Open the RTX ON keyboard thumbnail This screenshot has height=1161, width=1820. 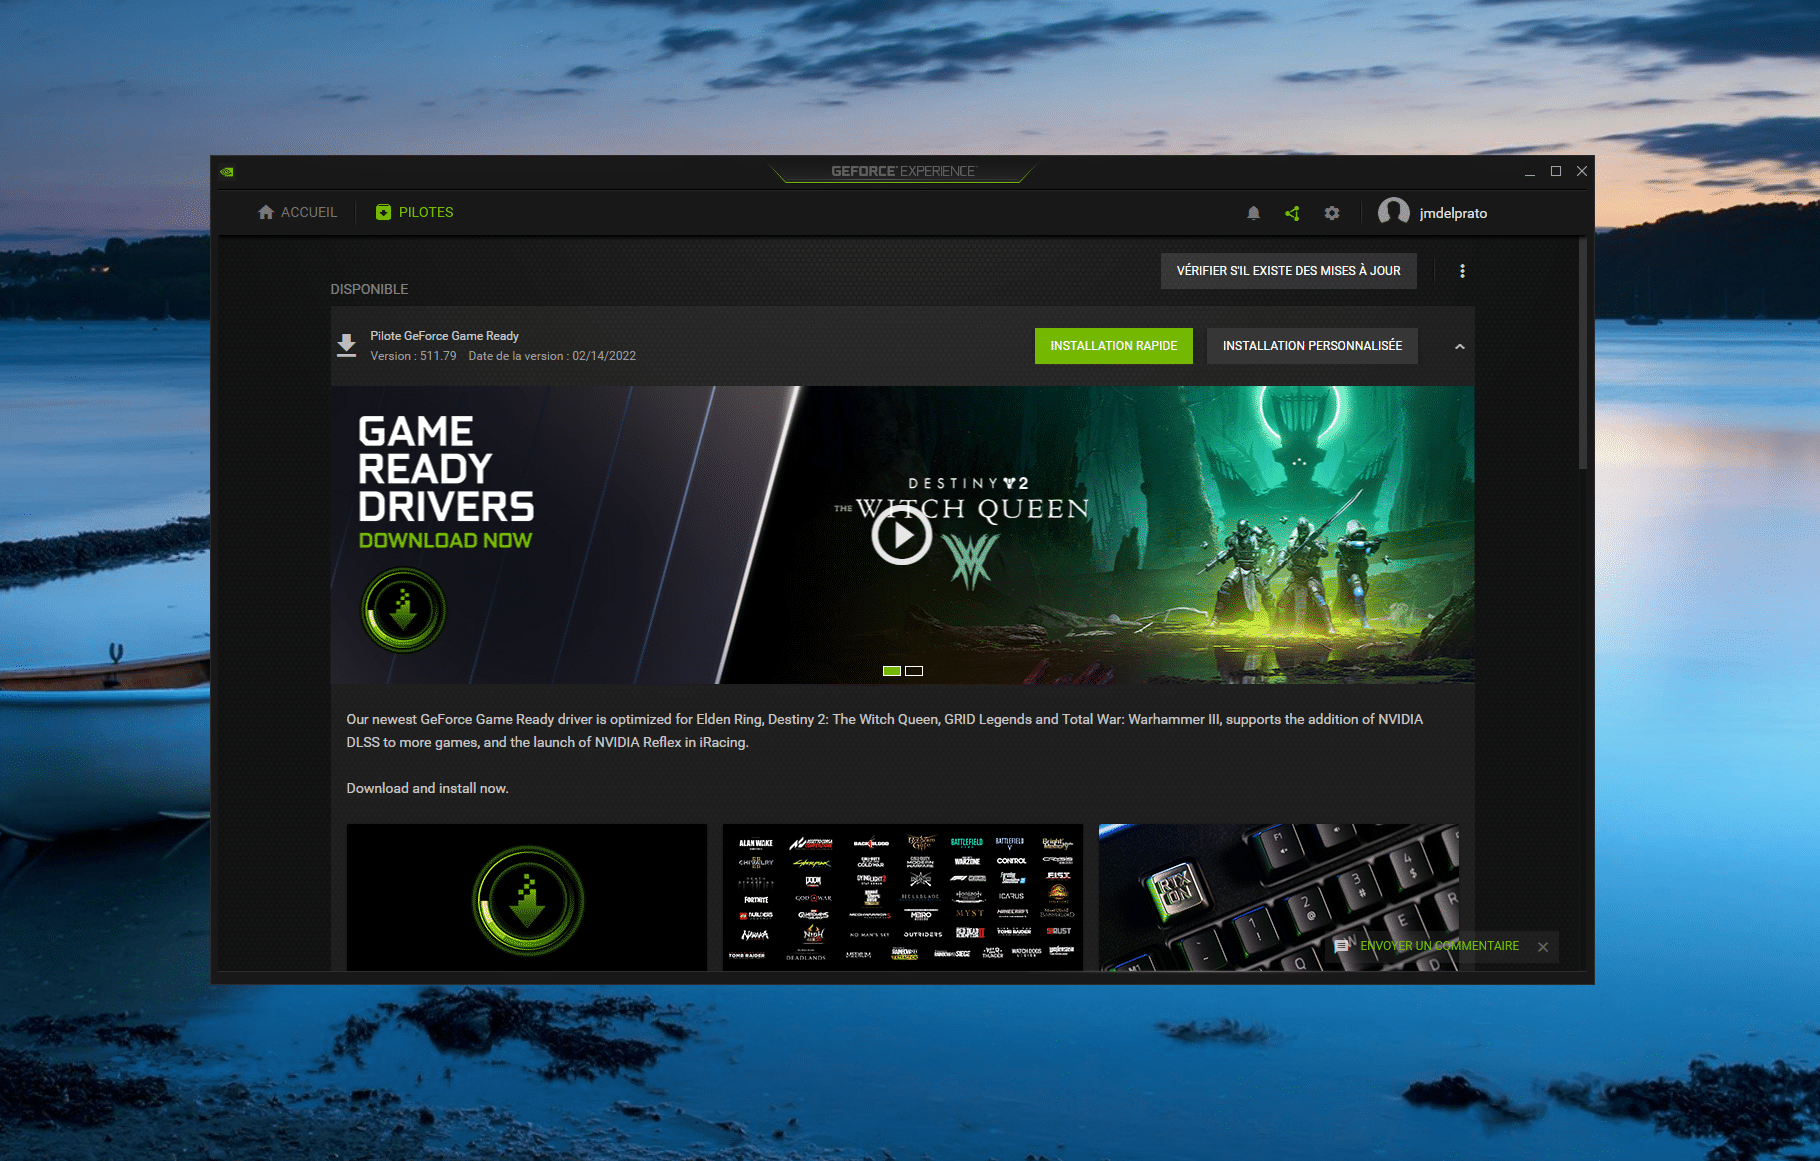coord(1278,897)
